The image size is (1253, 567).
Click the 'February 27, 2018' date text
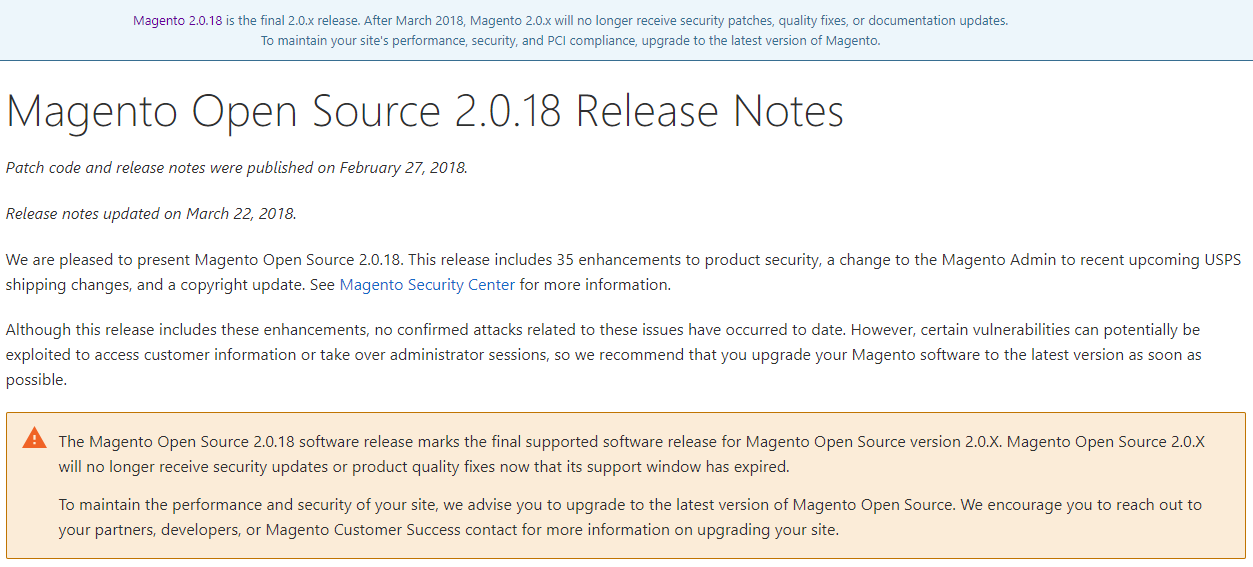pyautogui.click(x=402, y=168)
